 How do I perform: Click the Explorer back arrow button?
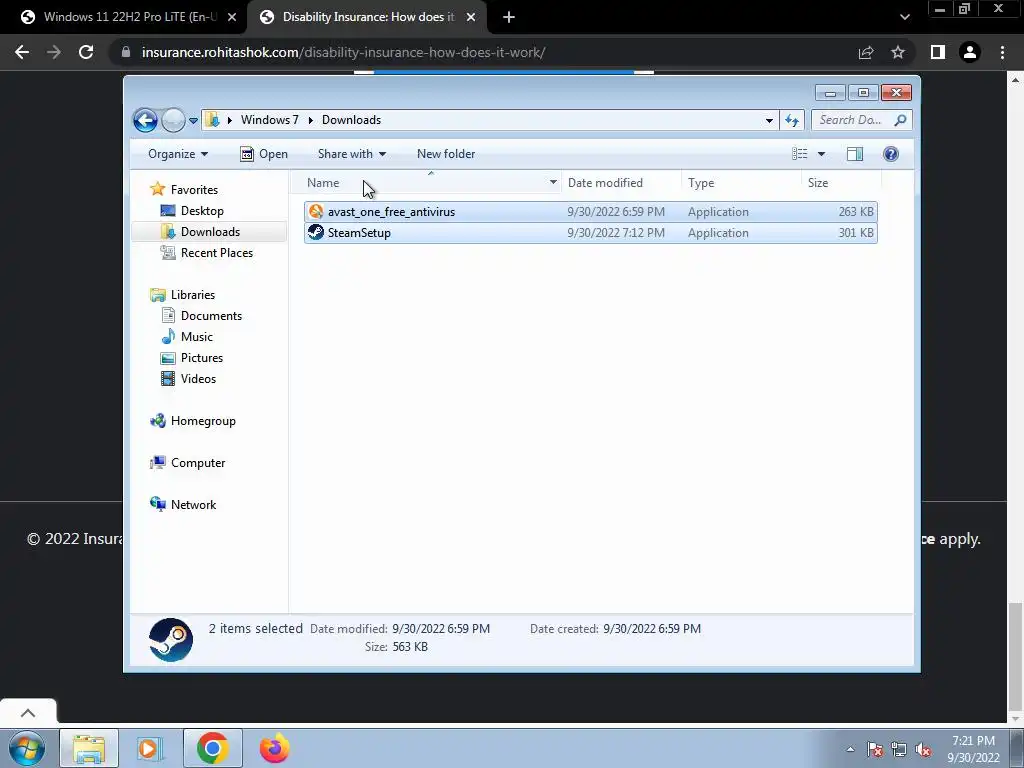click(x=145, y=120)
